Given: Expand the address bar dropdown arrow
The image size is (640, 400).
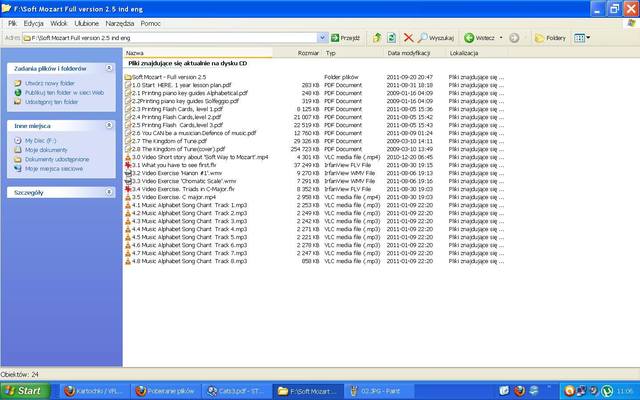Looking at the screenshot, I should click(x=322, y=38).
